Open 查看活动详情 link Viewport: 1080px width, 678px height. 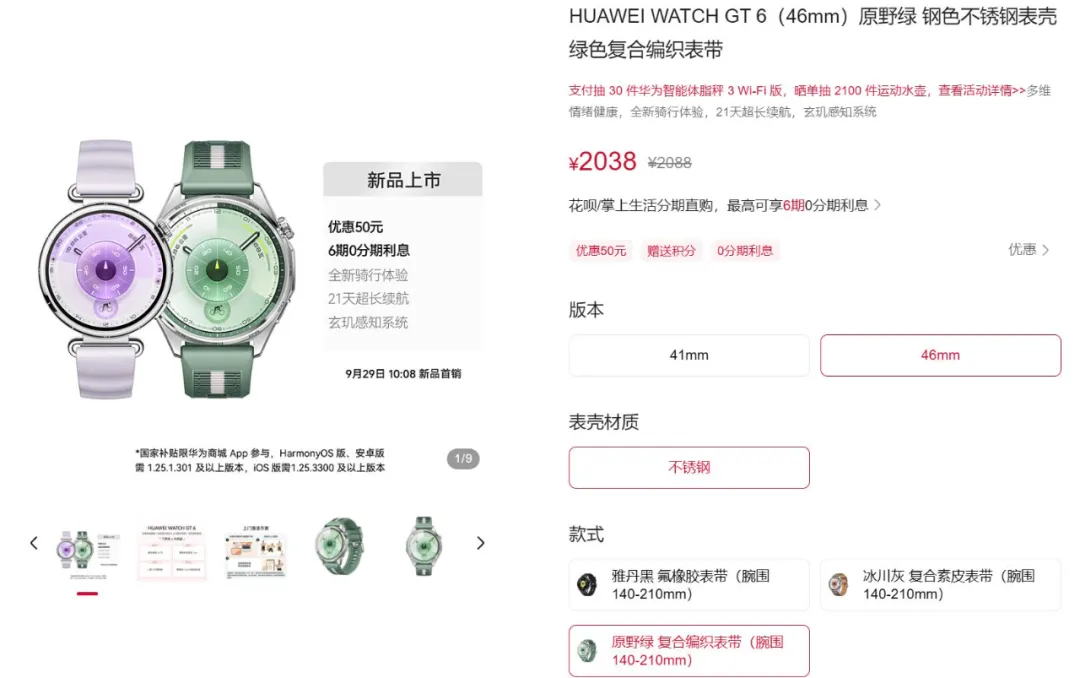(982, 90)
